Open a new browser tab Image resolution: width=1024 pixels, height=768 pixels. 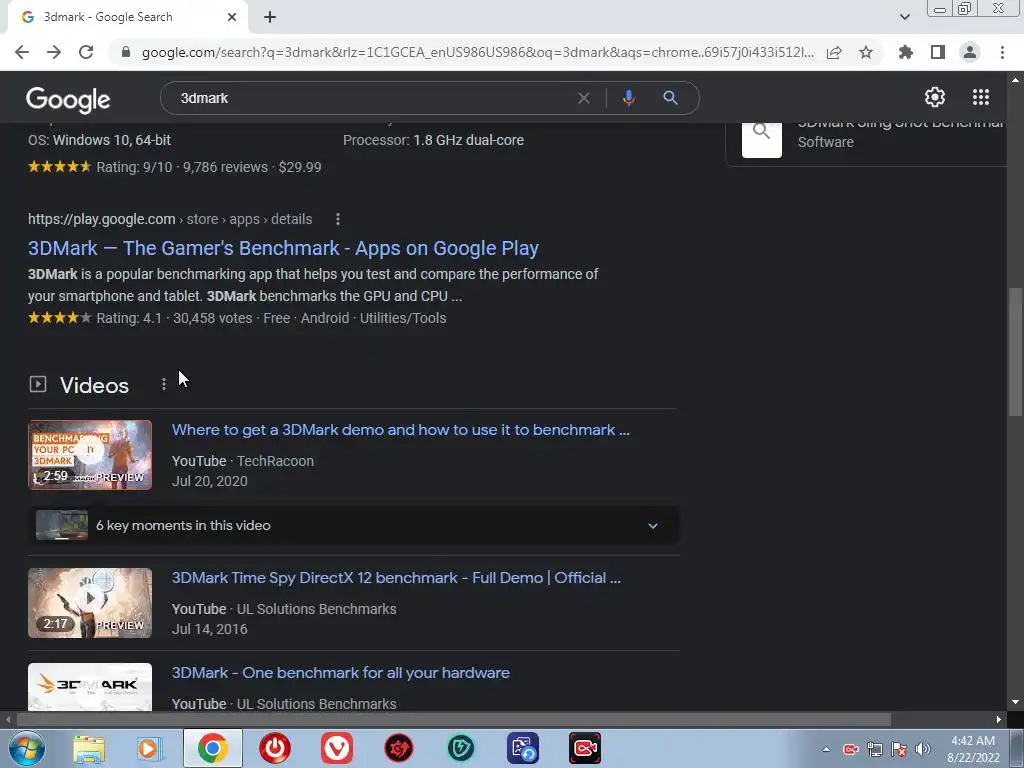pos(270,18)
